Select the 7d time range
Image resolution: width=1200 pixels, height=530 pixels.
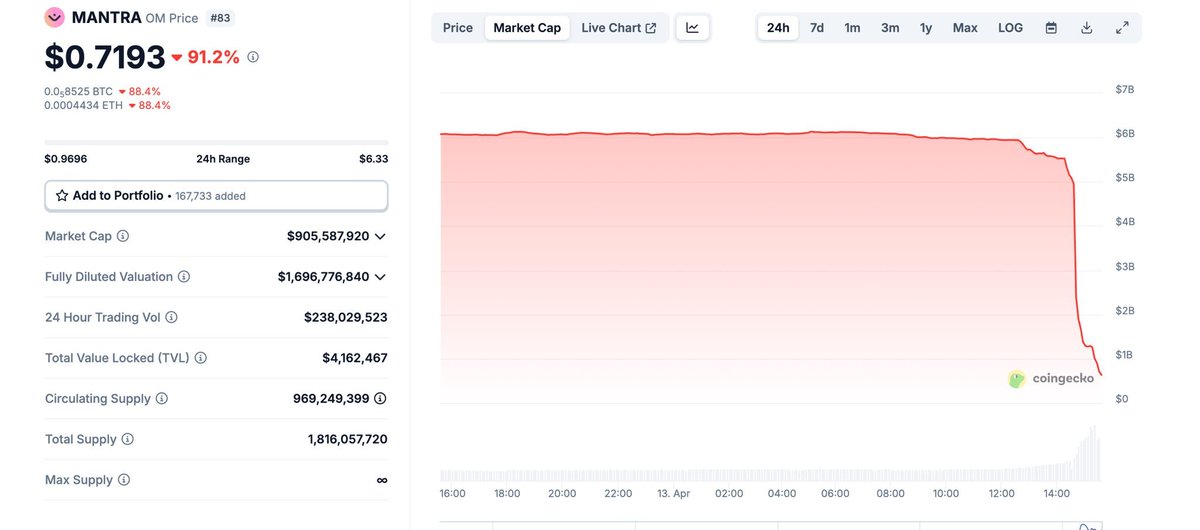817,28
